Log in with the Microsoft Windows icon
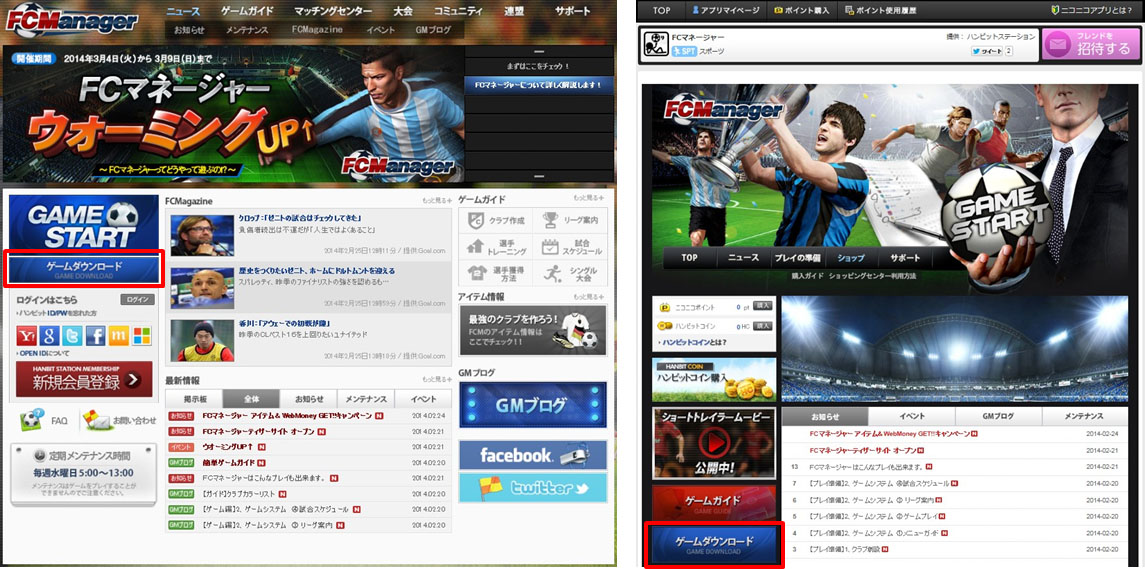 [142, 336]
